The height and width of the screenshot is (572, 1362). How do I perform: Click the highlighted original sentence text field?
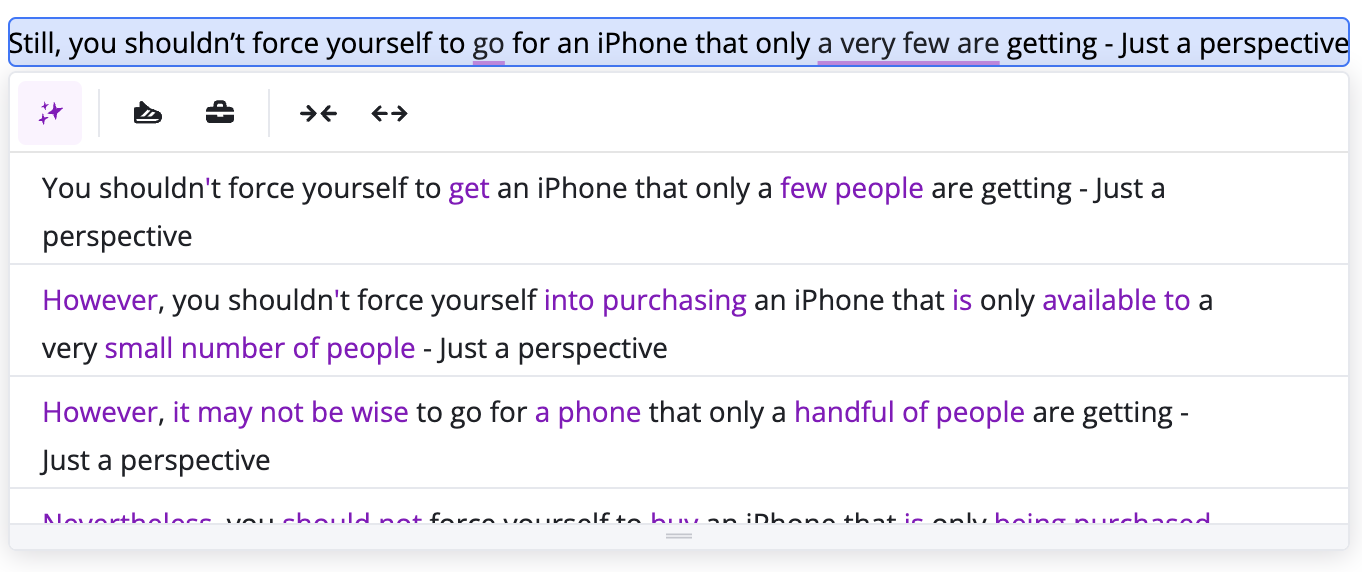tap(680, 44)
